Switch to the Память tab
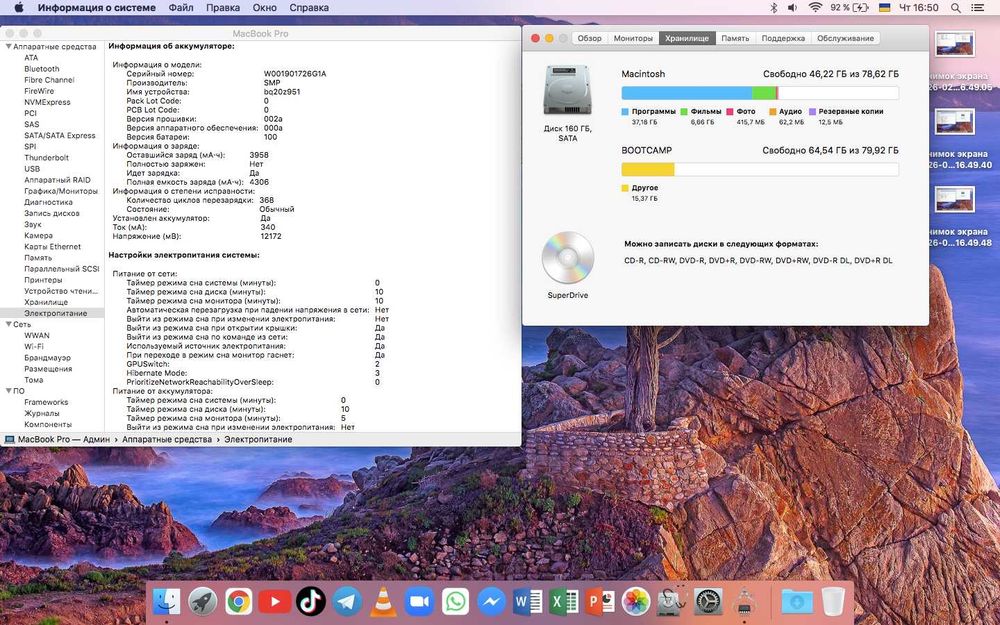 [x=735, y=38]
